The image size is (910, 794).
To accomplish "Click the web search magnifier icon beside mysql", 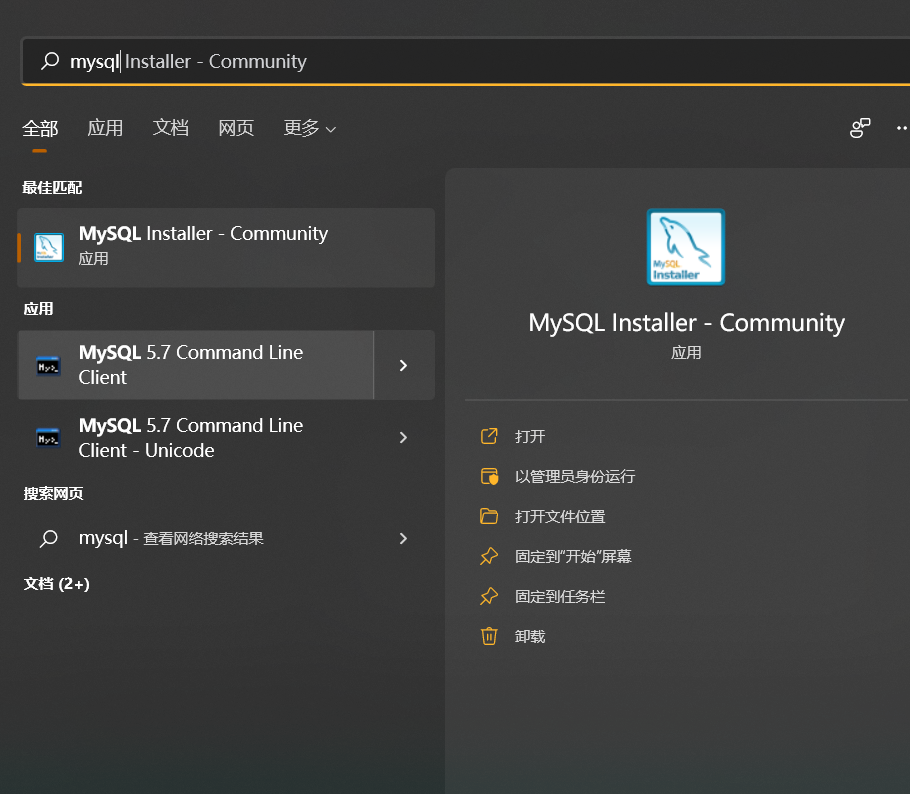I will pyautogui.click(x=49, y=539).
